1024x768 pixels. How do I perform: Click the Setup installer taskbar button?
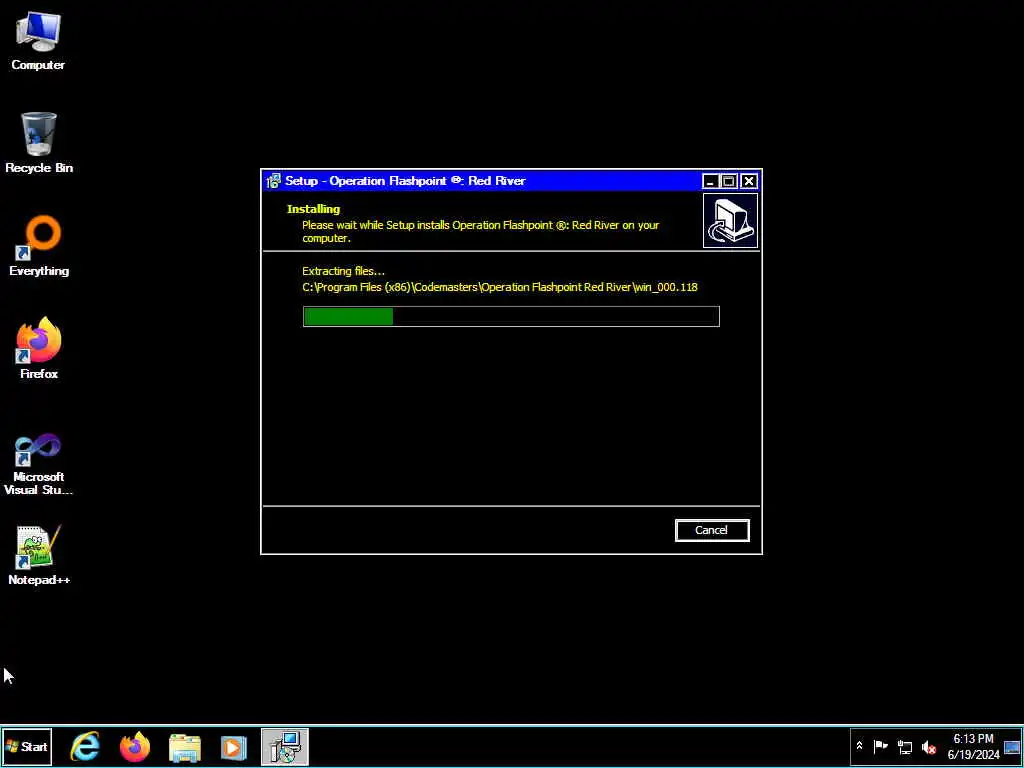coord(285,746)
